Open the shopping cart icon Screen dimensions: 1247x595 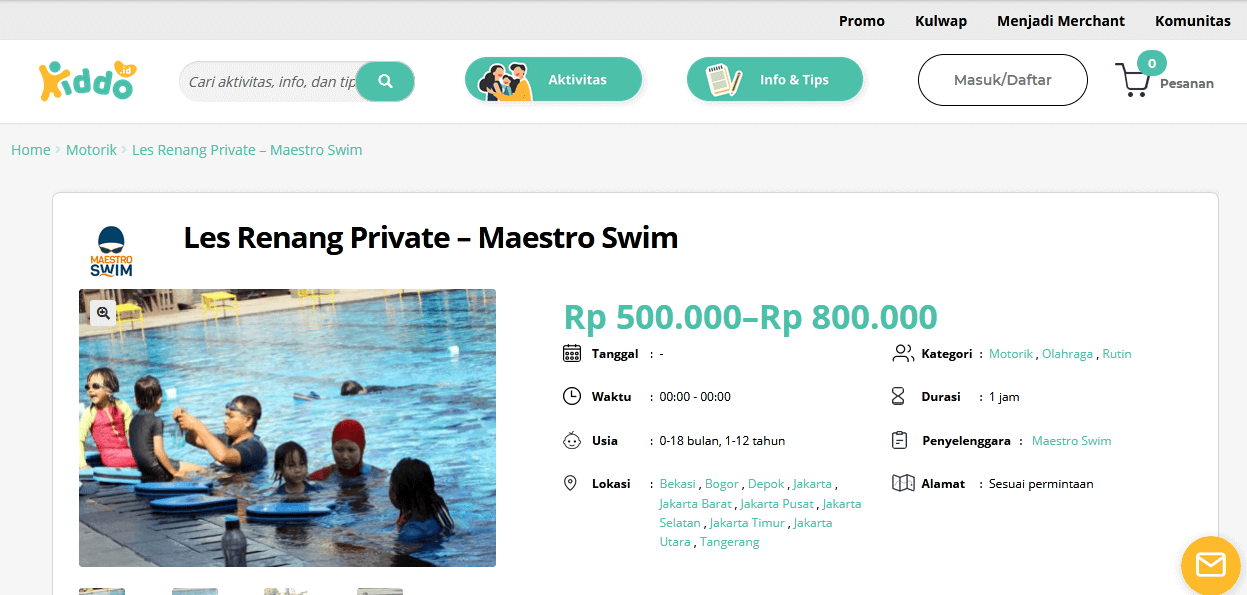point(1132,81)
